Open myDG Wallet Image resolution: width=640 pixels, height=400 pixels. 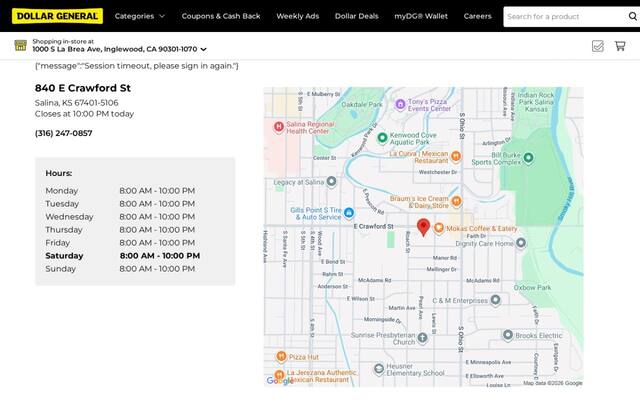421,16
